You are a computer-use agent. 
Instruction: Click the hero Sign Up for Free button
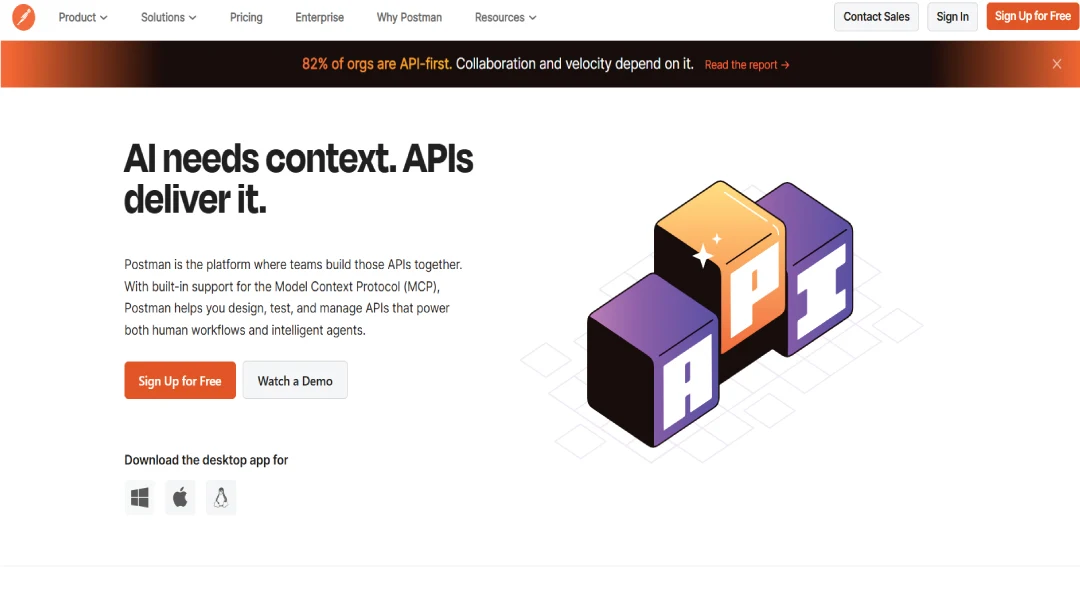[x=180, y=381]
